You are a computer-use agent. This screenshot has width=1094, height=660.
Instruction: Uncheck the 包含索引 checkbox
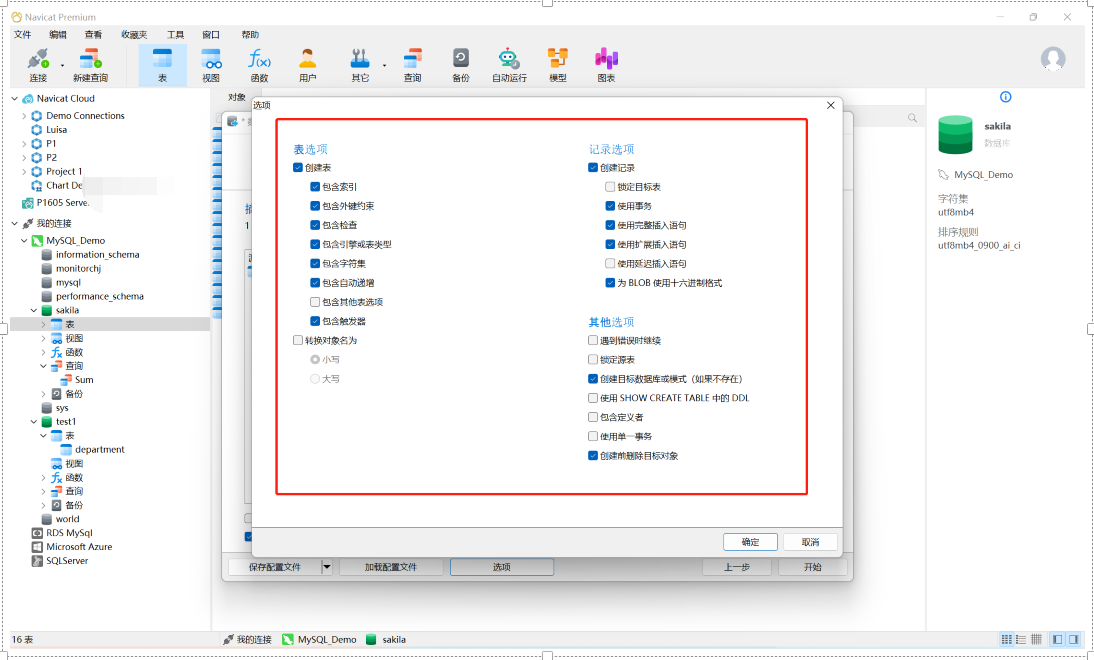[x=315, y=187]
